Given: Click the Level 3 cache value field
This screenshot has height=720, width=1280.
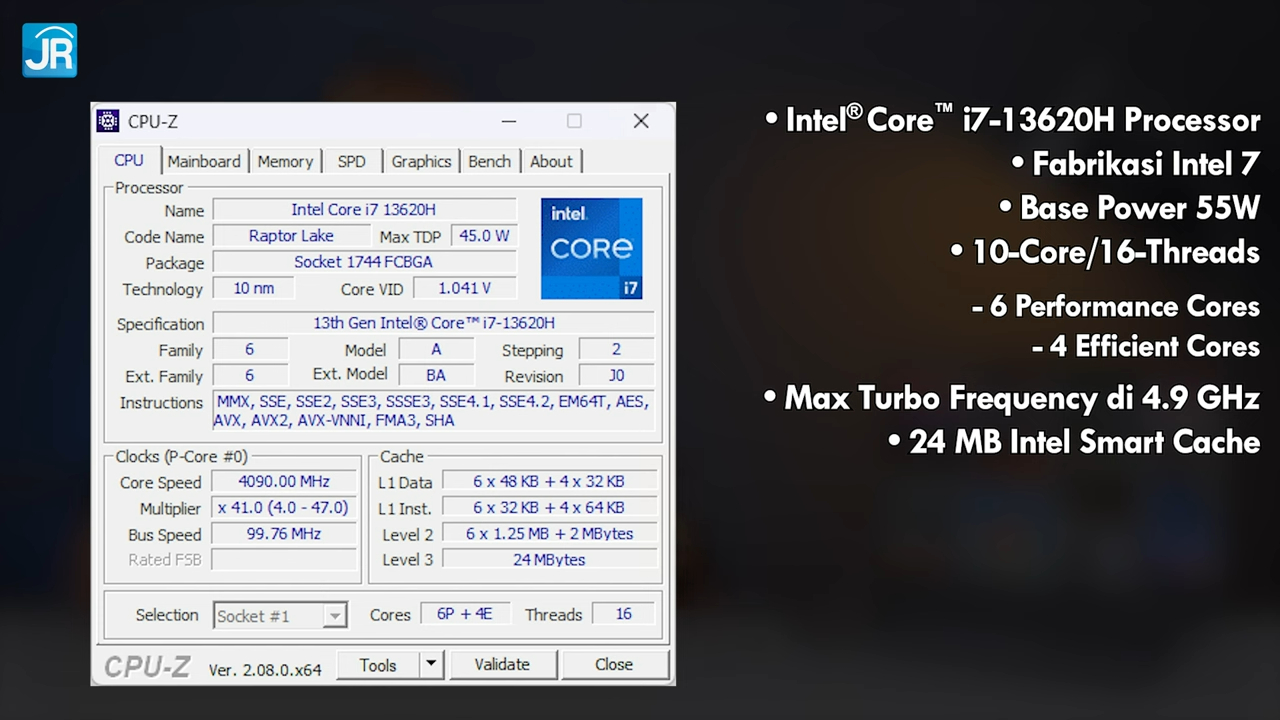Looking at the screenshot, I should [549, 560].
